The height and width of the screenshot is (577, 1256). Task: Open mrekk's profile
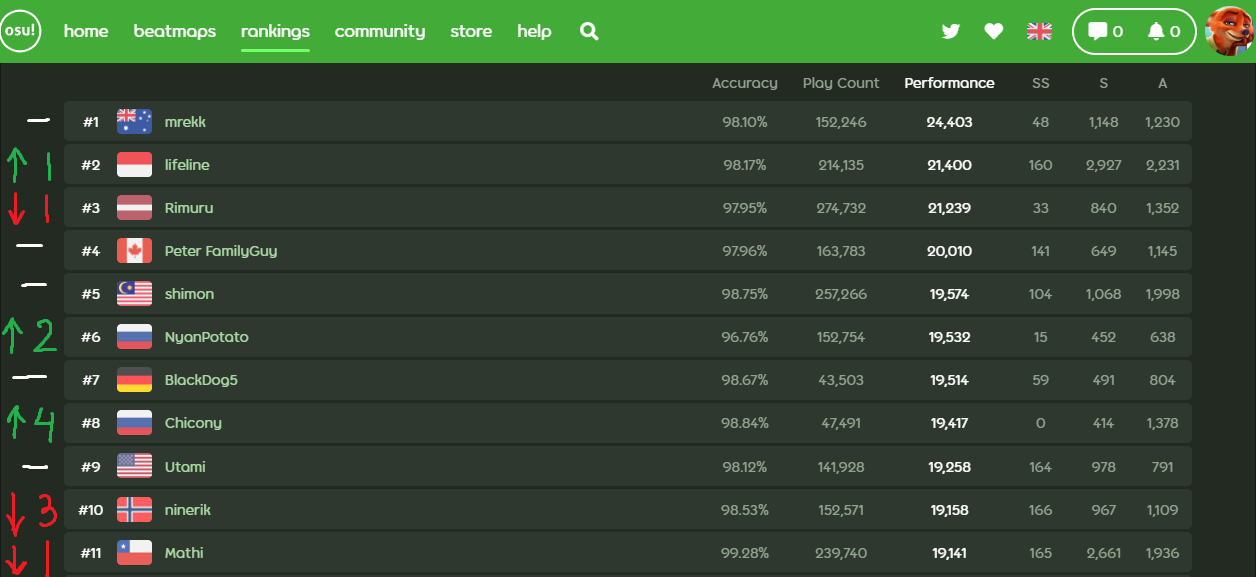pos(185,122)
